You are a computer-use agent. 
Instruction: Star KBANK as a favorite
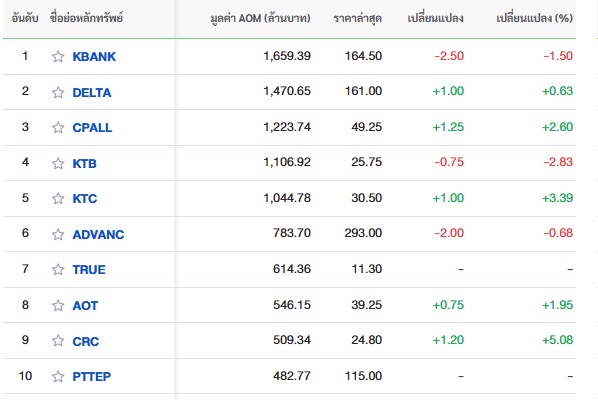coord(58,56)
